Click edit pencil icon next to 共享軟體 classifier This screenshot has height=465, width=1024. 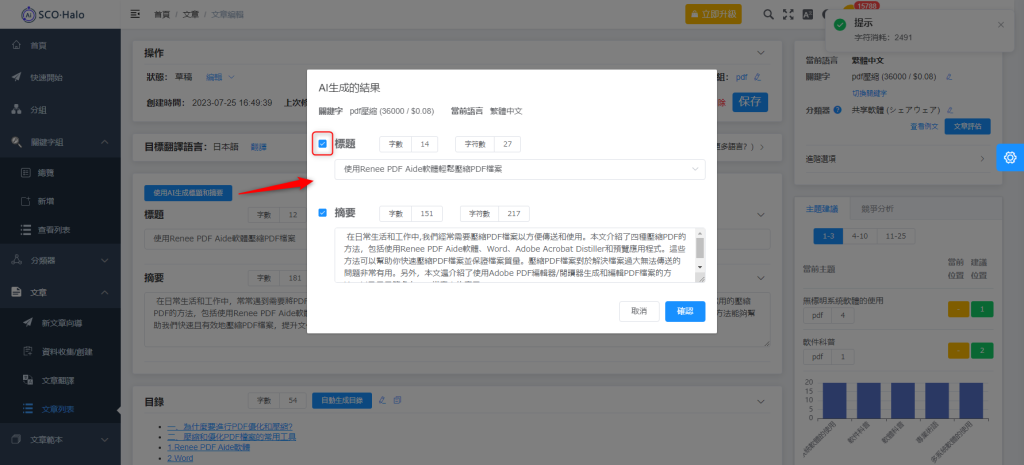tap(951, 110)
